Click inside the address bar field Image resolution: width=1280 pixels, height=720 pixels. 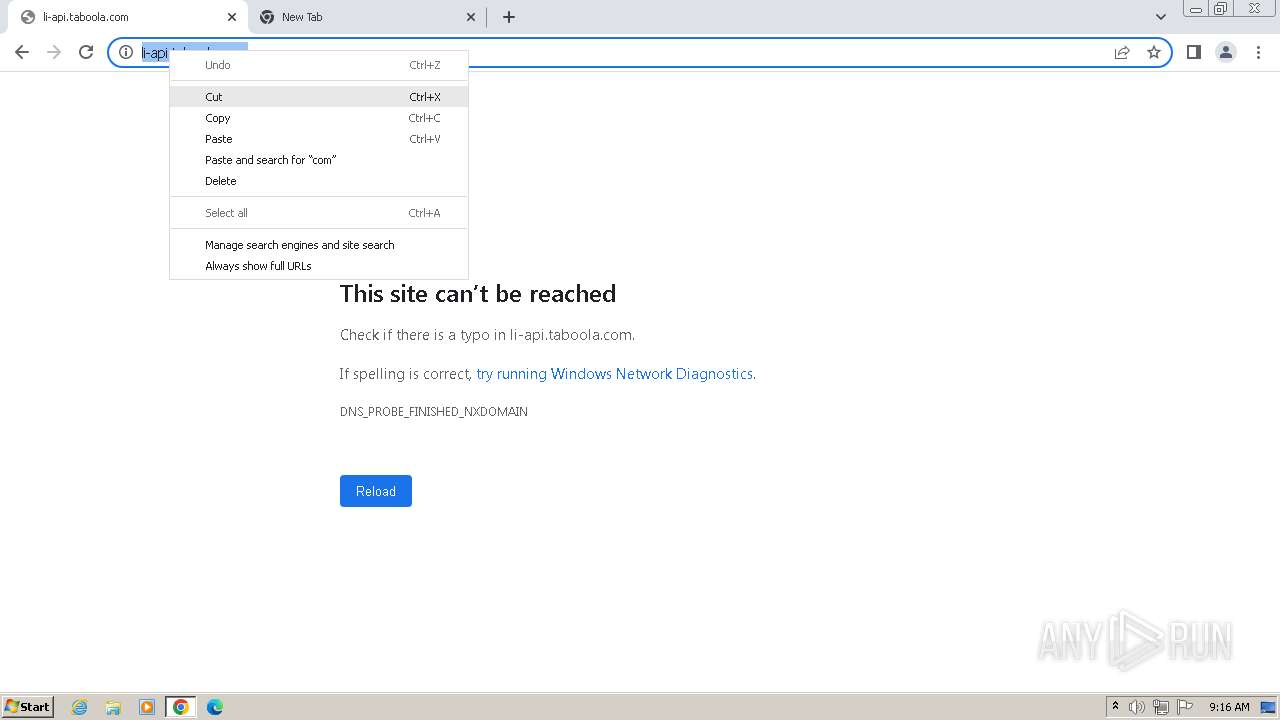coord(640,52)
